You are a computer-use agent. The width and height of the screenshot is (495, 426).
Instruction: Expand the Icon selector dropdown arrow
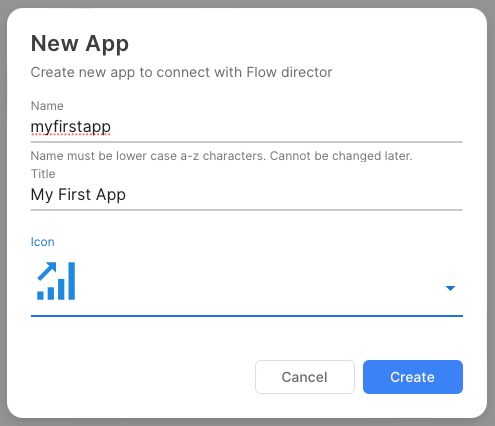click(450, 288)
